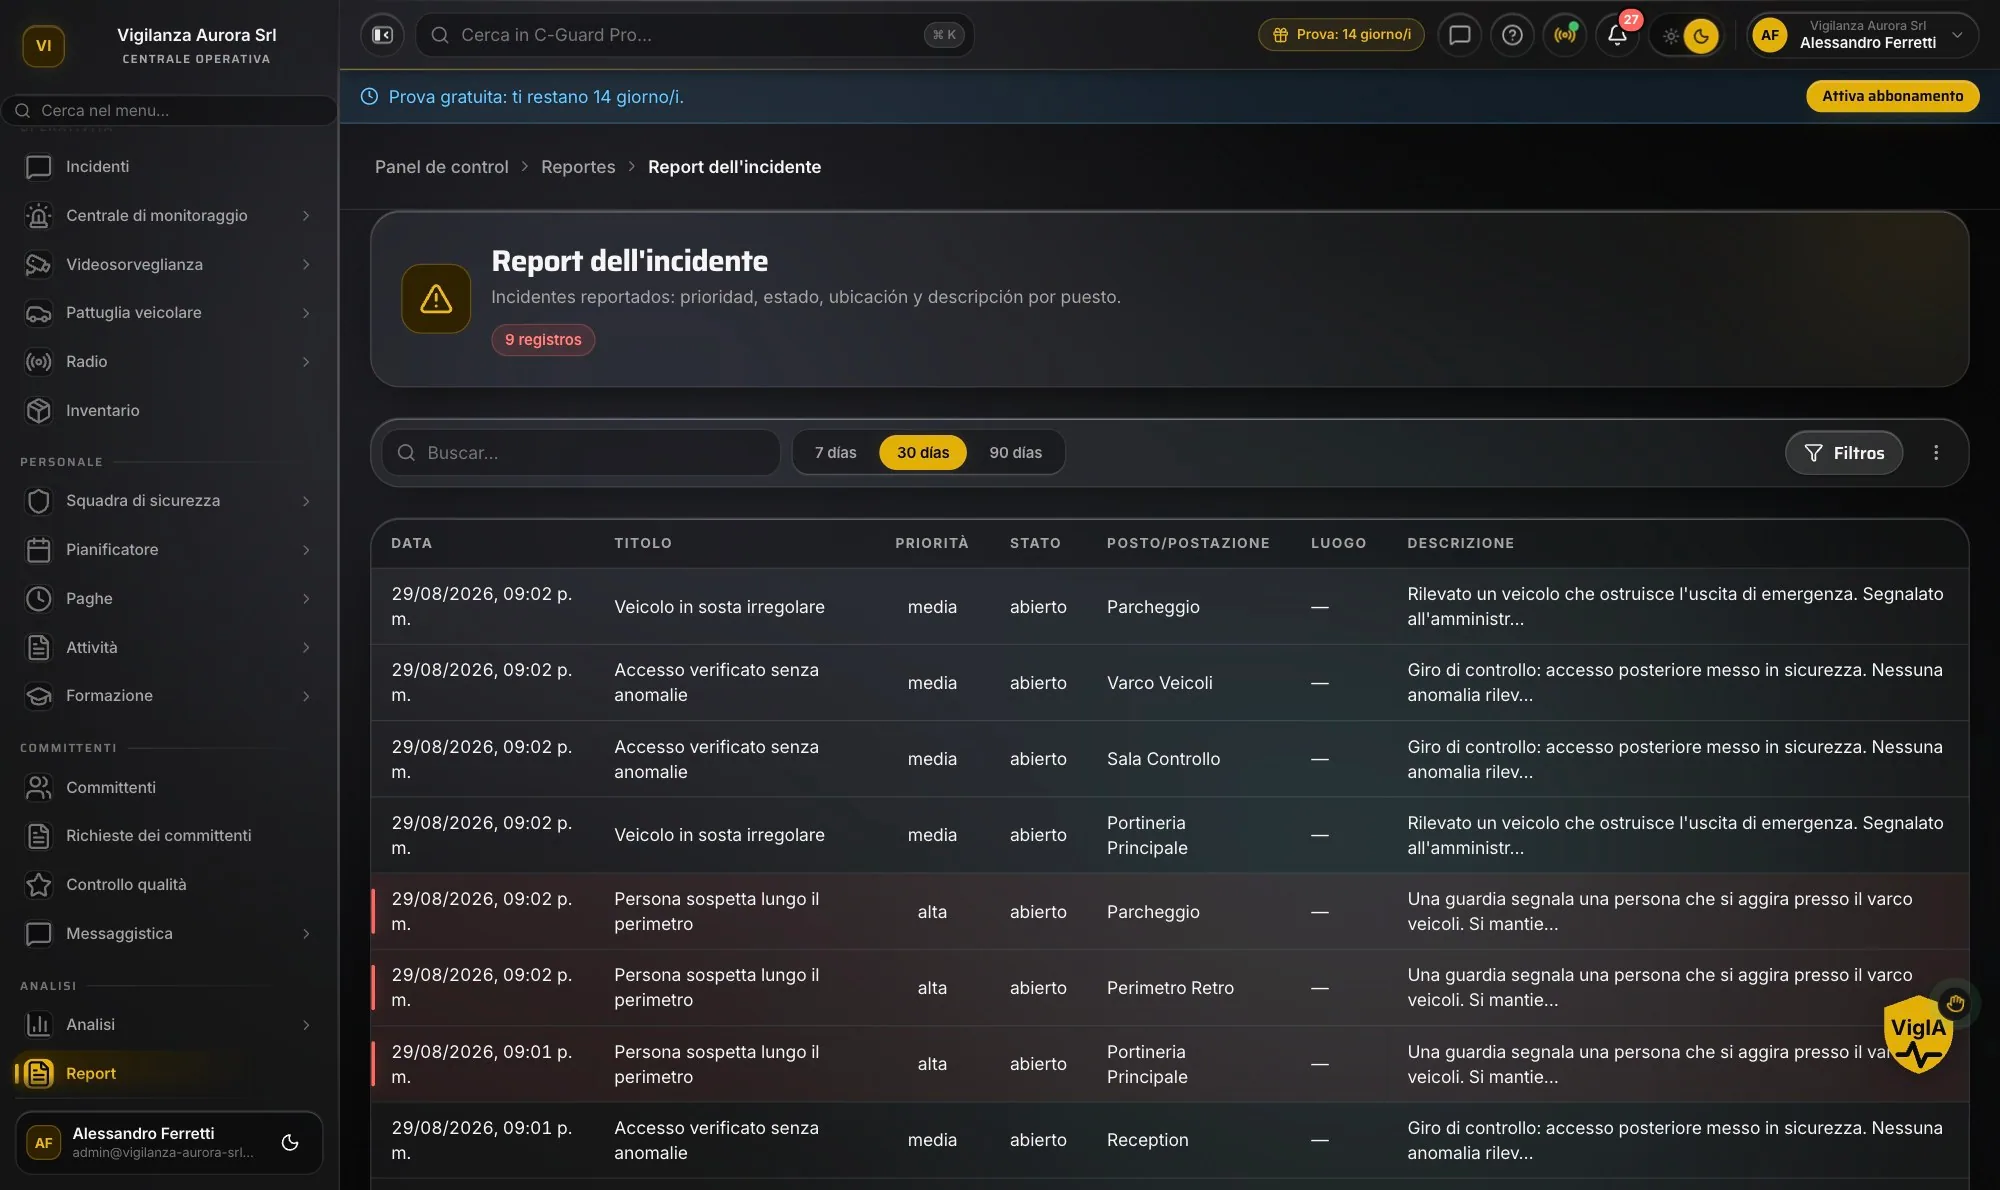Open the help question mark icon
This screenshot has height=1190, width=2000.
point(1512,35)
